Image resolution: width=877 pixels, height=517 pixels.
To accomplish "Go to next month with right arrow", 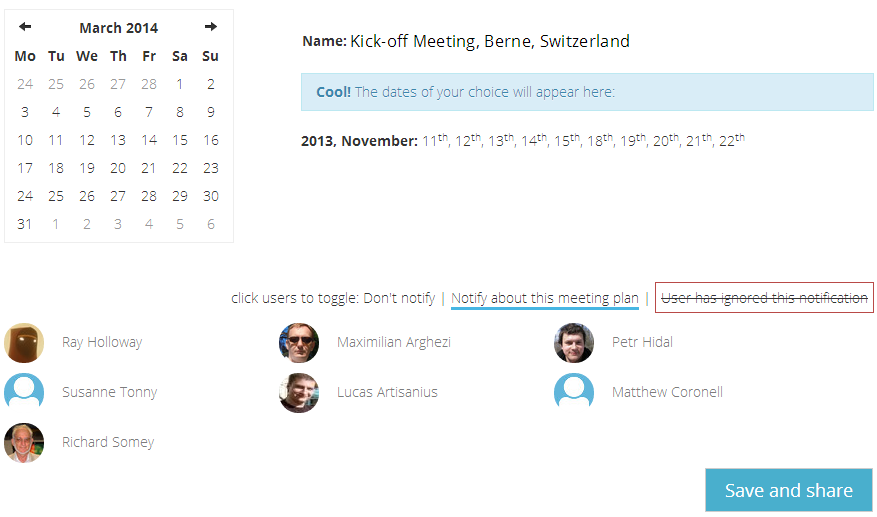I will tap(210, 26).
